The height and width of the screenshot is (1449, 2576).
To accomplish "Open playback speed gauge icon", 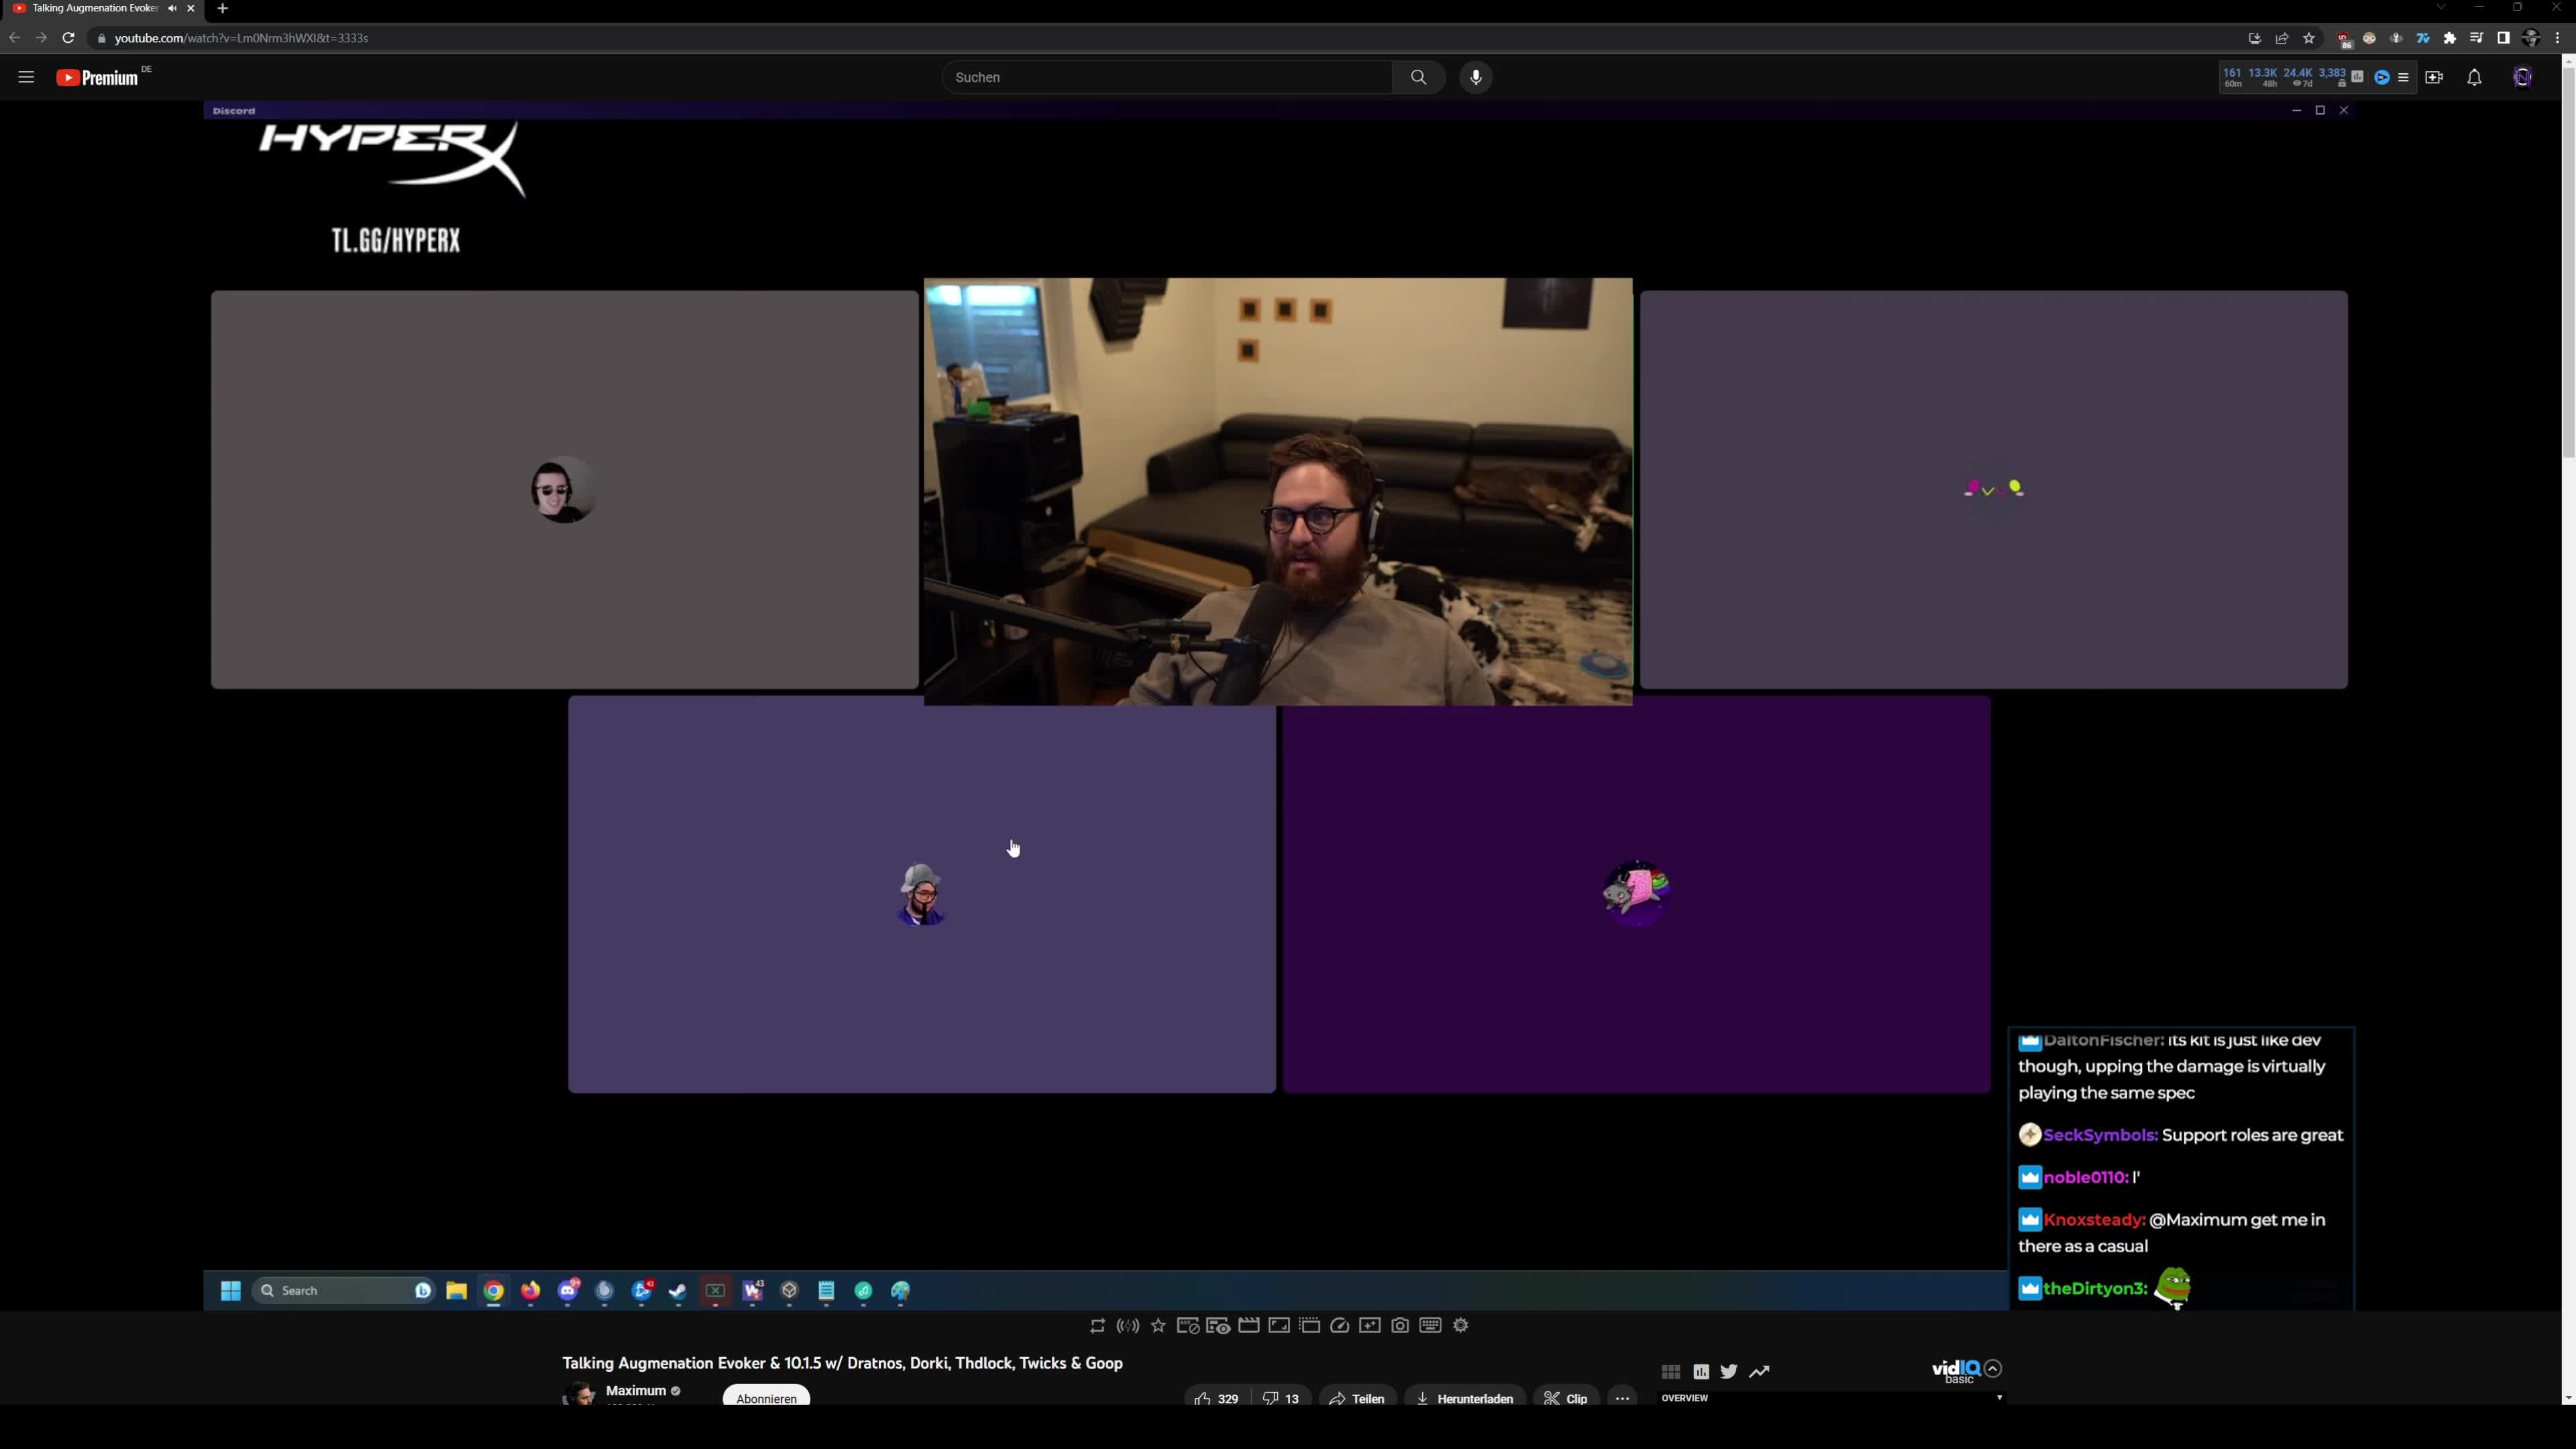I will pyautogui.click(x=1339, y=1325).
